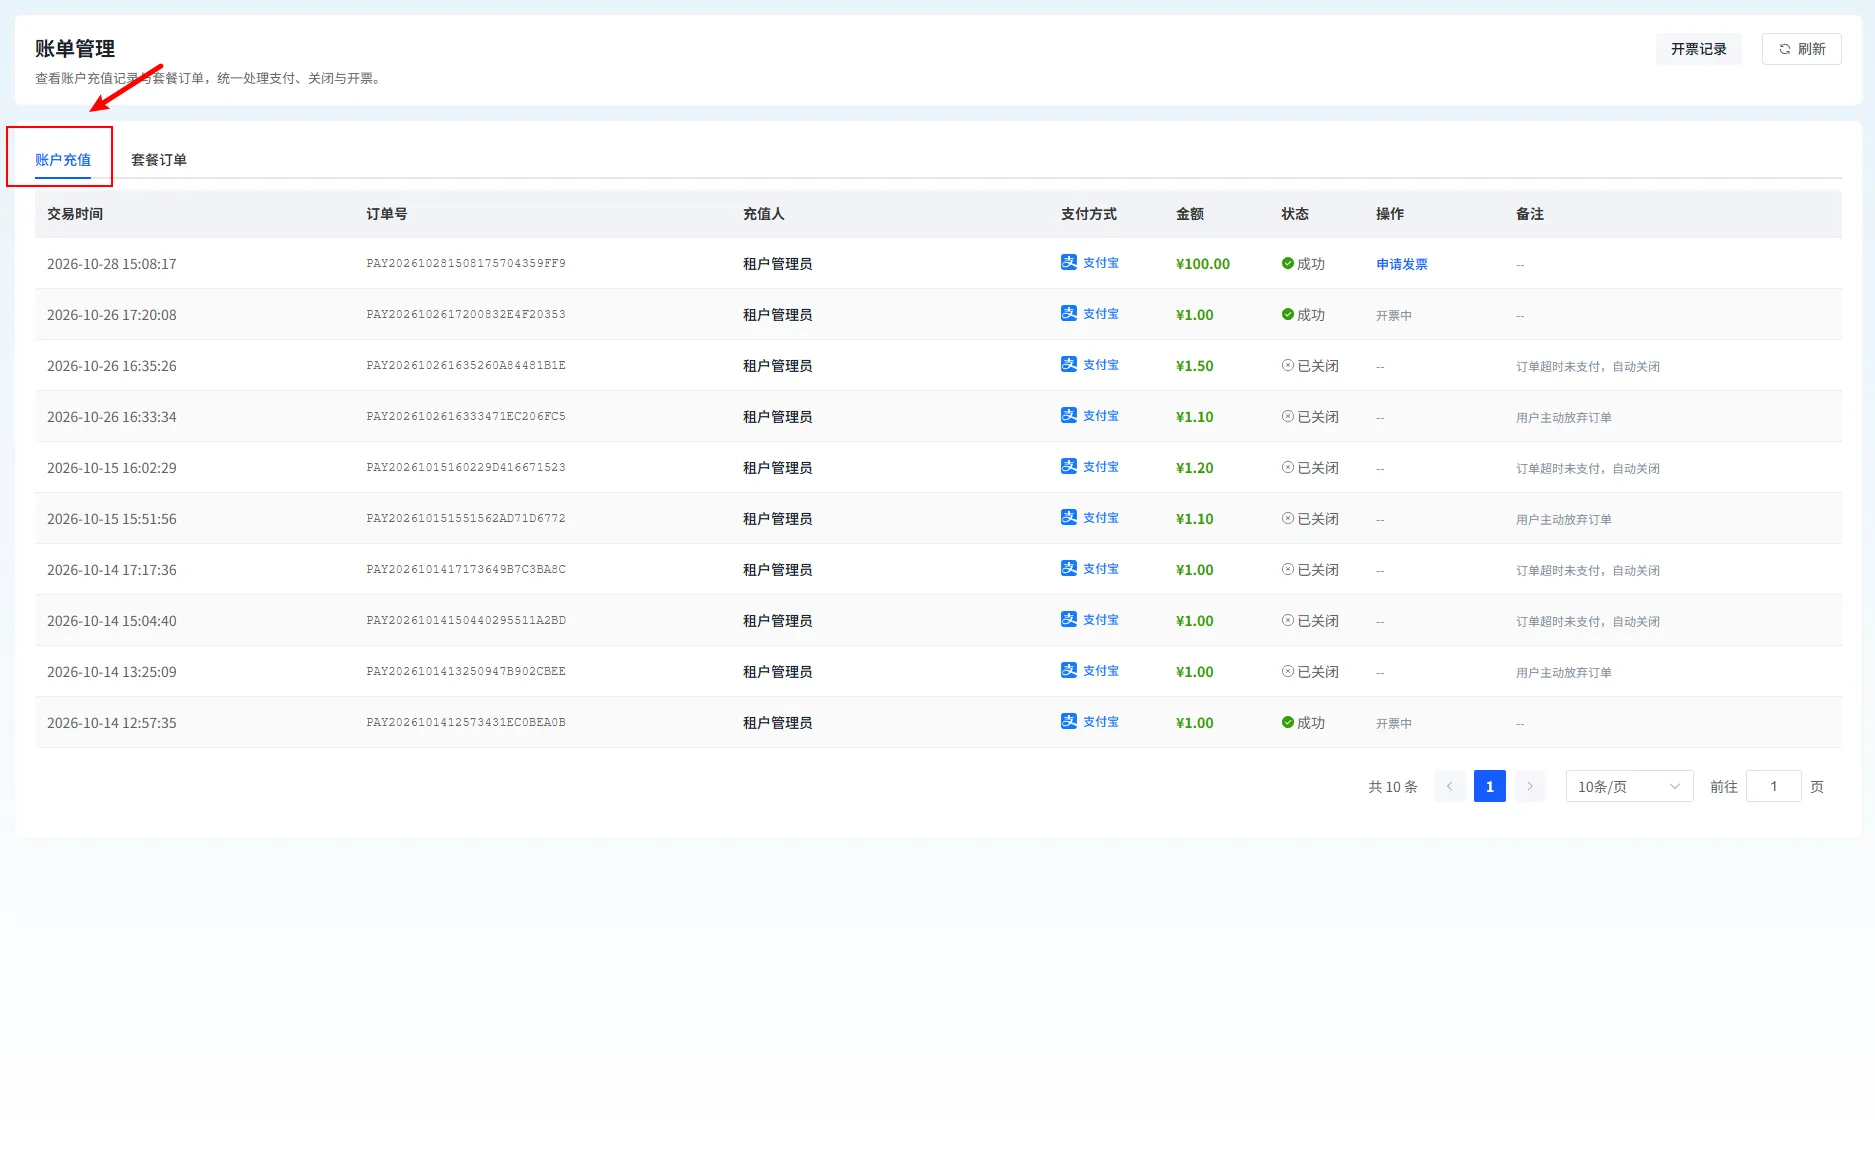This screenshot has width=1875, height=1162.
Task: Switch to the 账户充值 tab
Action: click(63, 160)
